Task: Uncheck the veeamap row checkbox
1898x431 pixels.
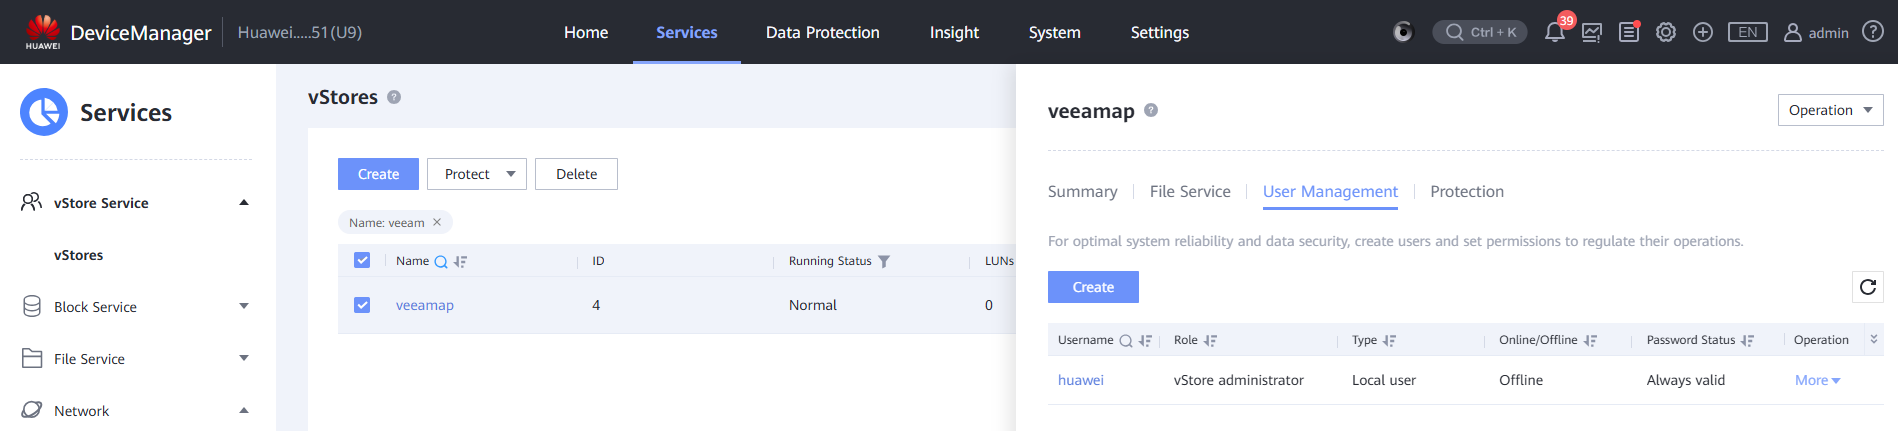Action: click(362, 305)
